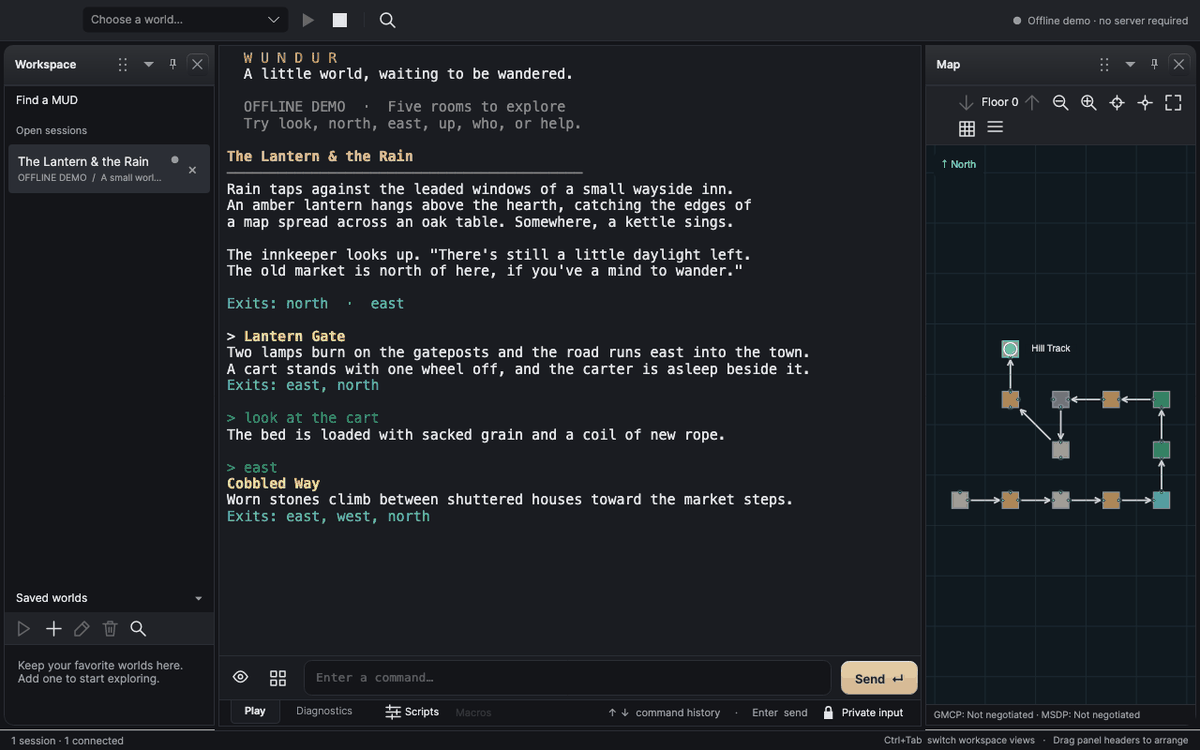Close the Workspace panel
This screenshot has height=750, width=1200.
click(x=197, y=64)
